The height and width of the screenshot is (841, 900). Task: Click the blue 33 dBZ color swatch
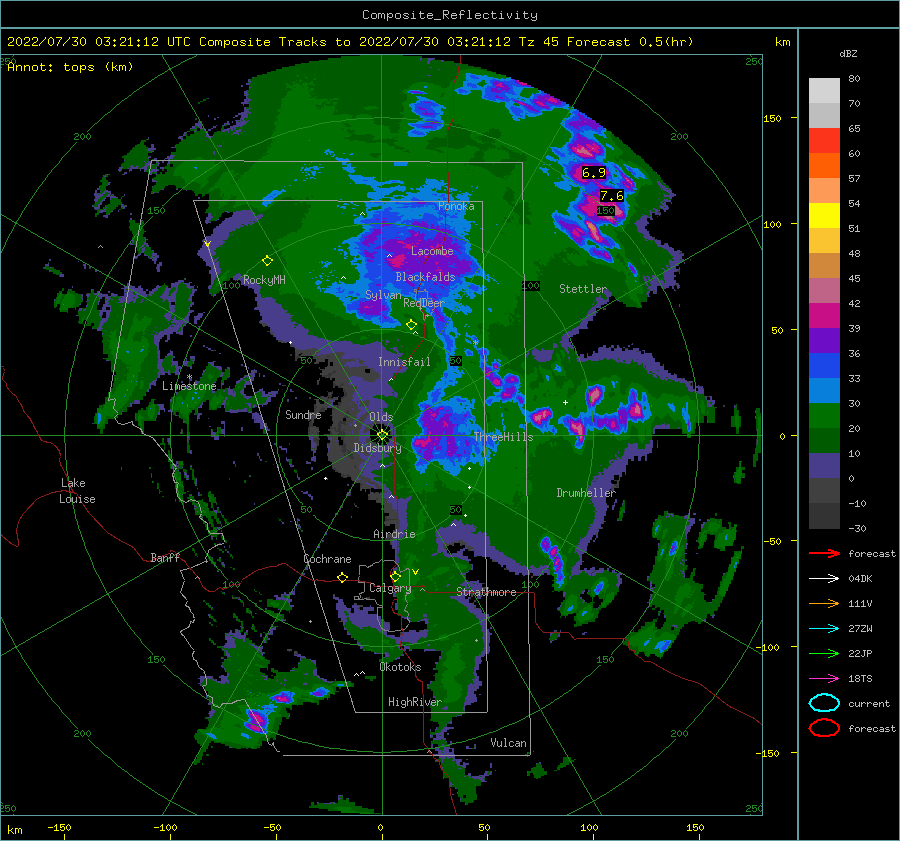(x=824, y=366)
